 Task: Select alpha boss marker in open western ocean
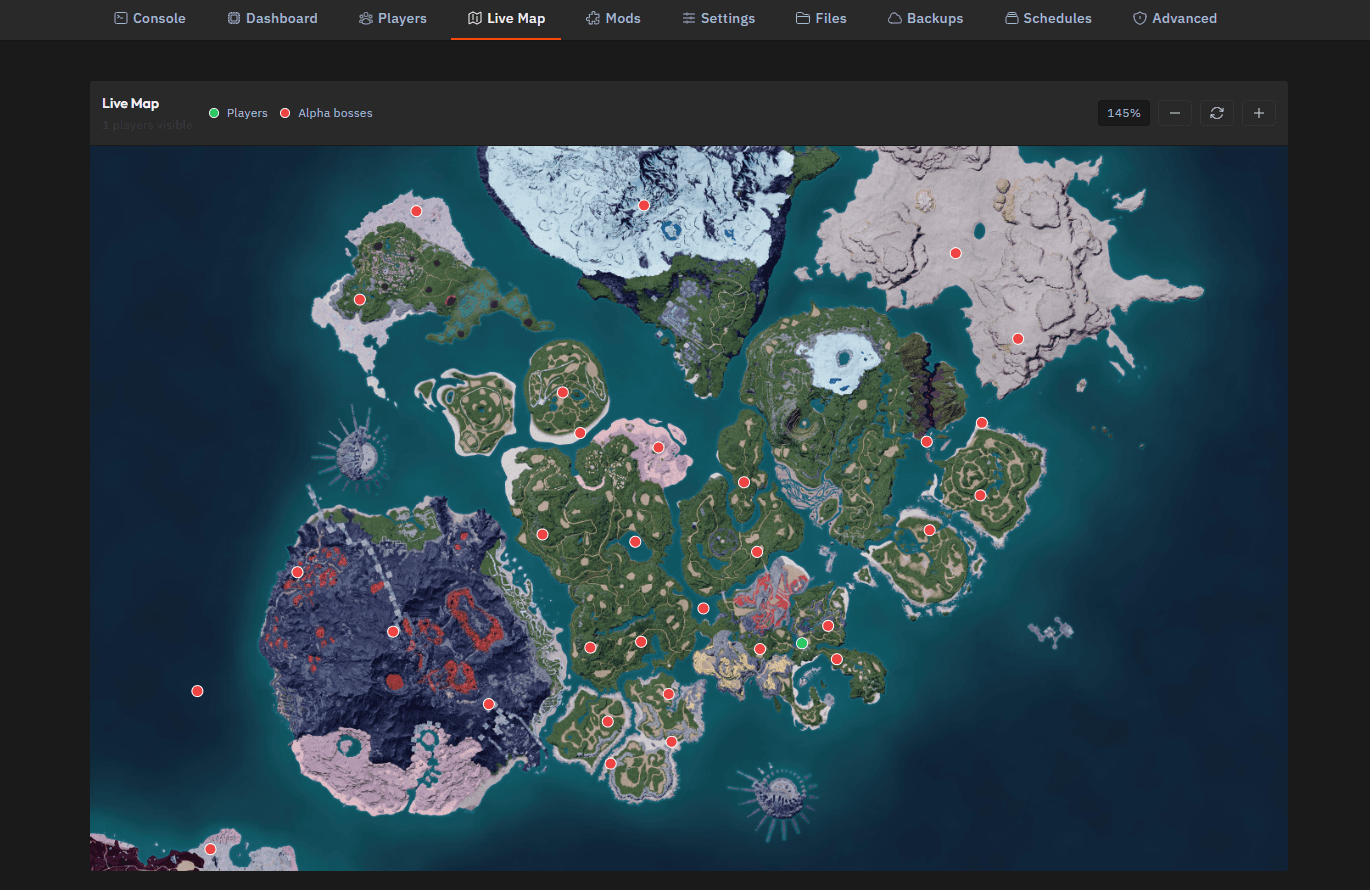coord(197,691)
